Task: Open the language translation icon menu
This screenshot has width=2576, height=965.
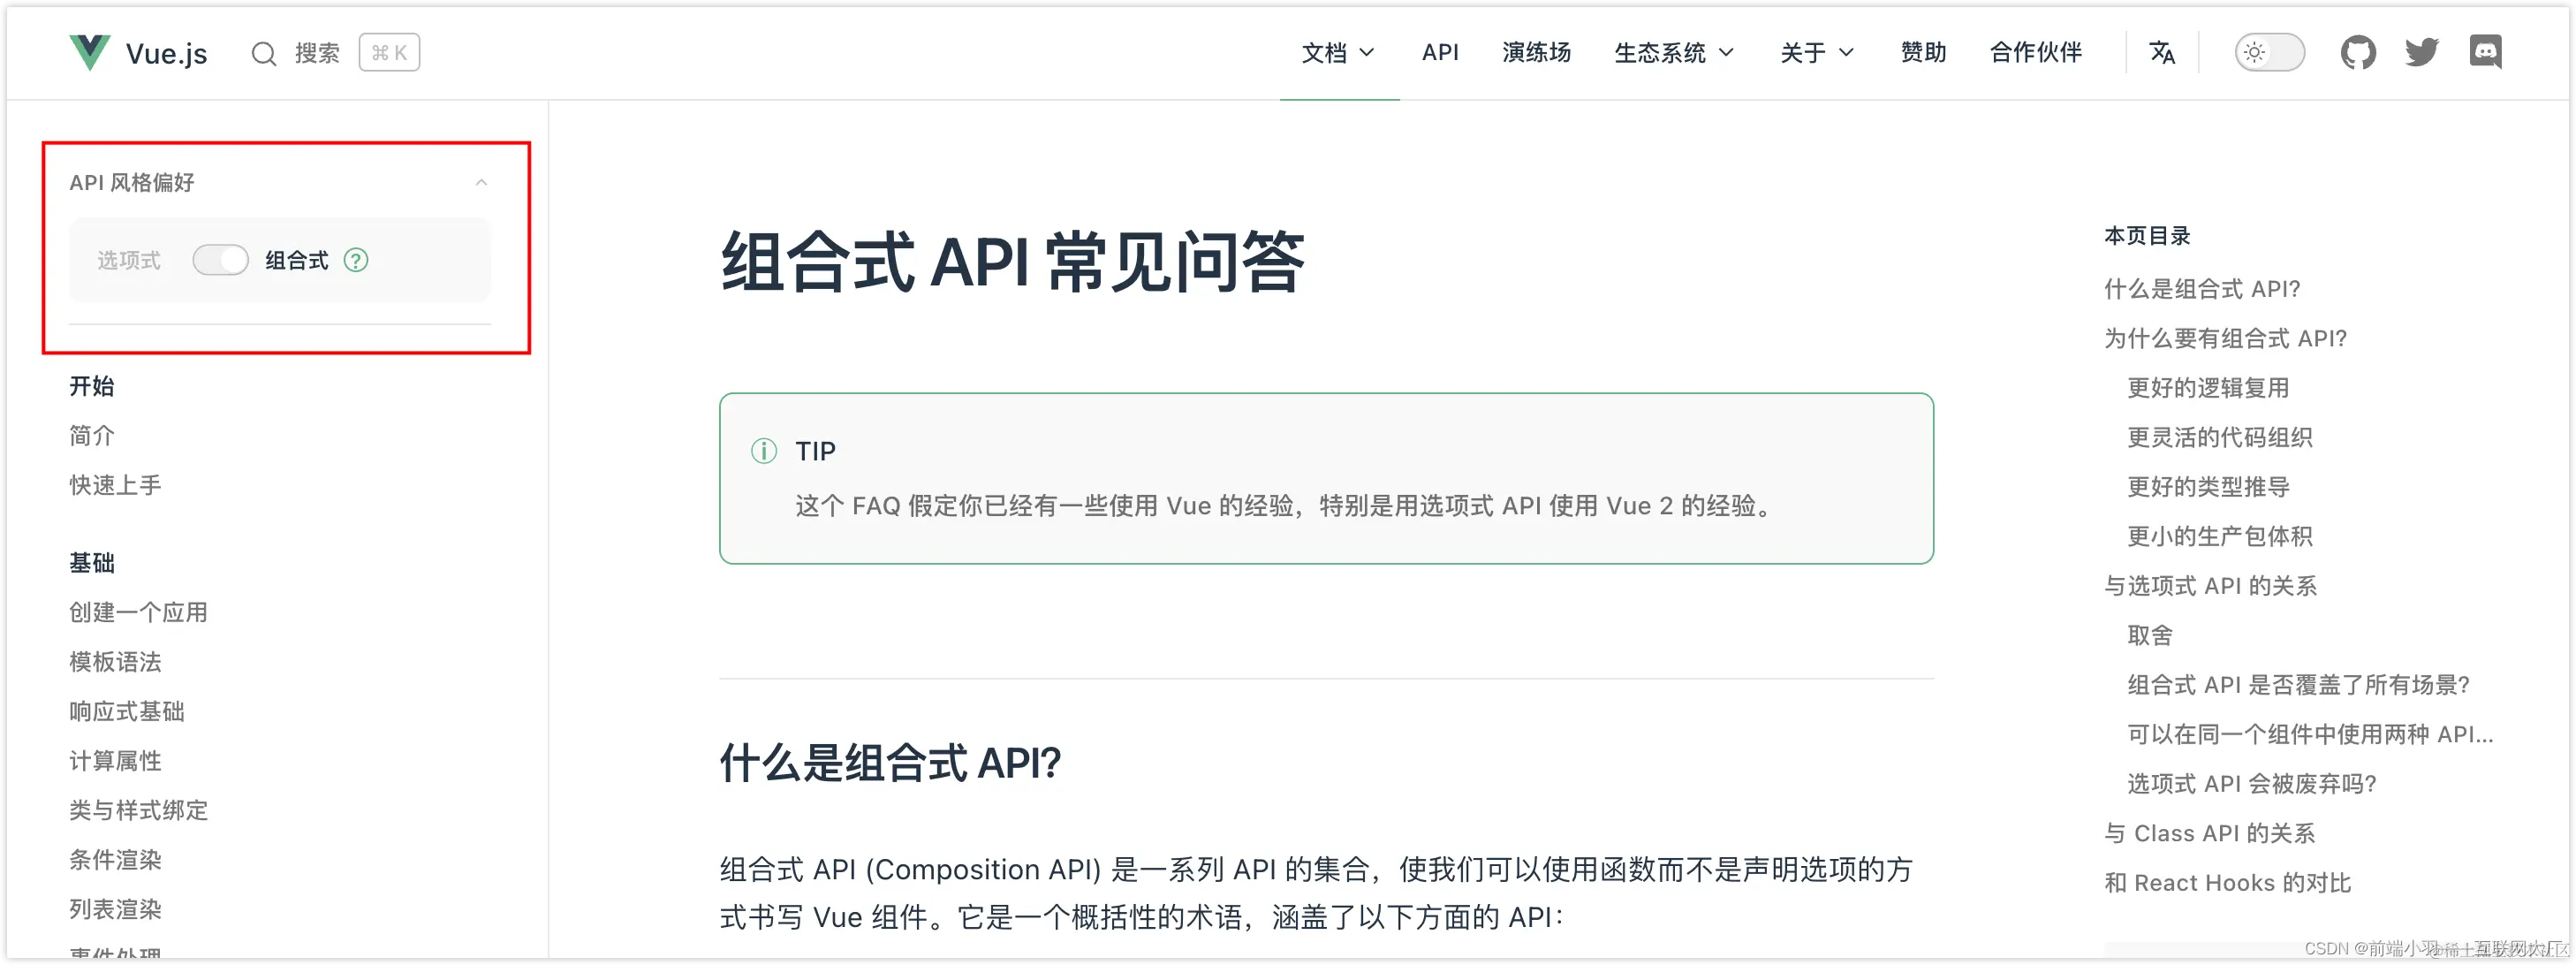Action: click(2162, 52)
